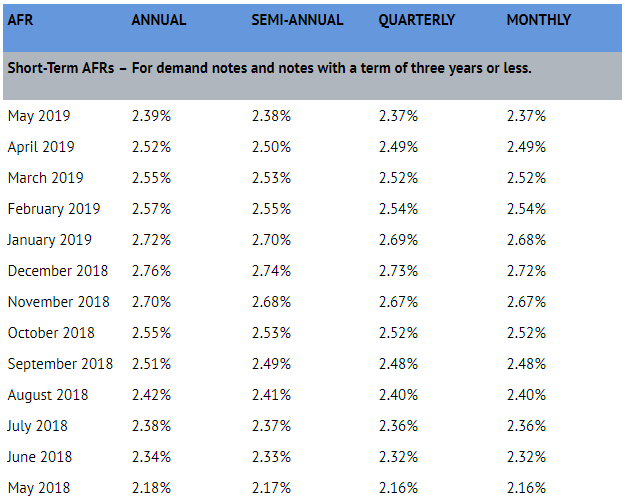Select the Short-Term AFRs section heading
The image size is (625, 503).
269,69
